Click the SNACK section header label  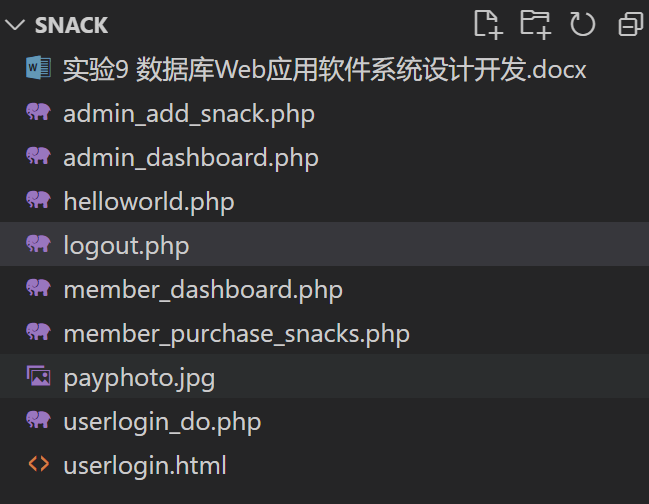(71, 25)
